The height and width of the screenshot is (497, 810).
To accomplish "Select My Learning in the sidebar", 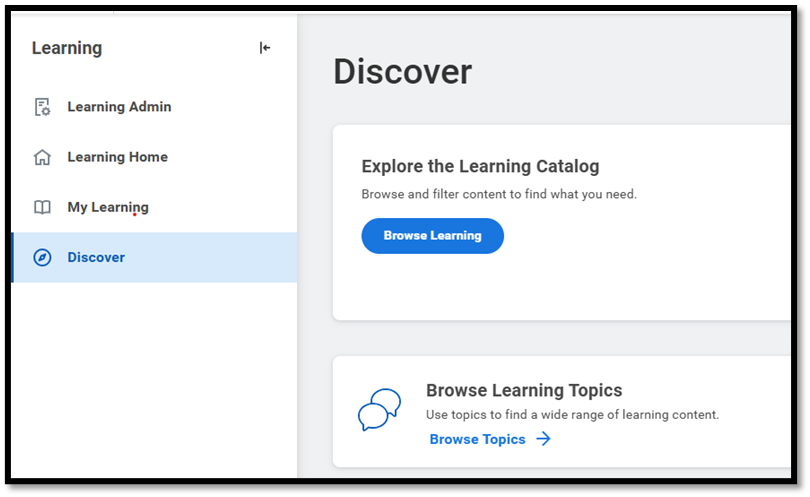I will tap(108, 207).
